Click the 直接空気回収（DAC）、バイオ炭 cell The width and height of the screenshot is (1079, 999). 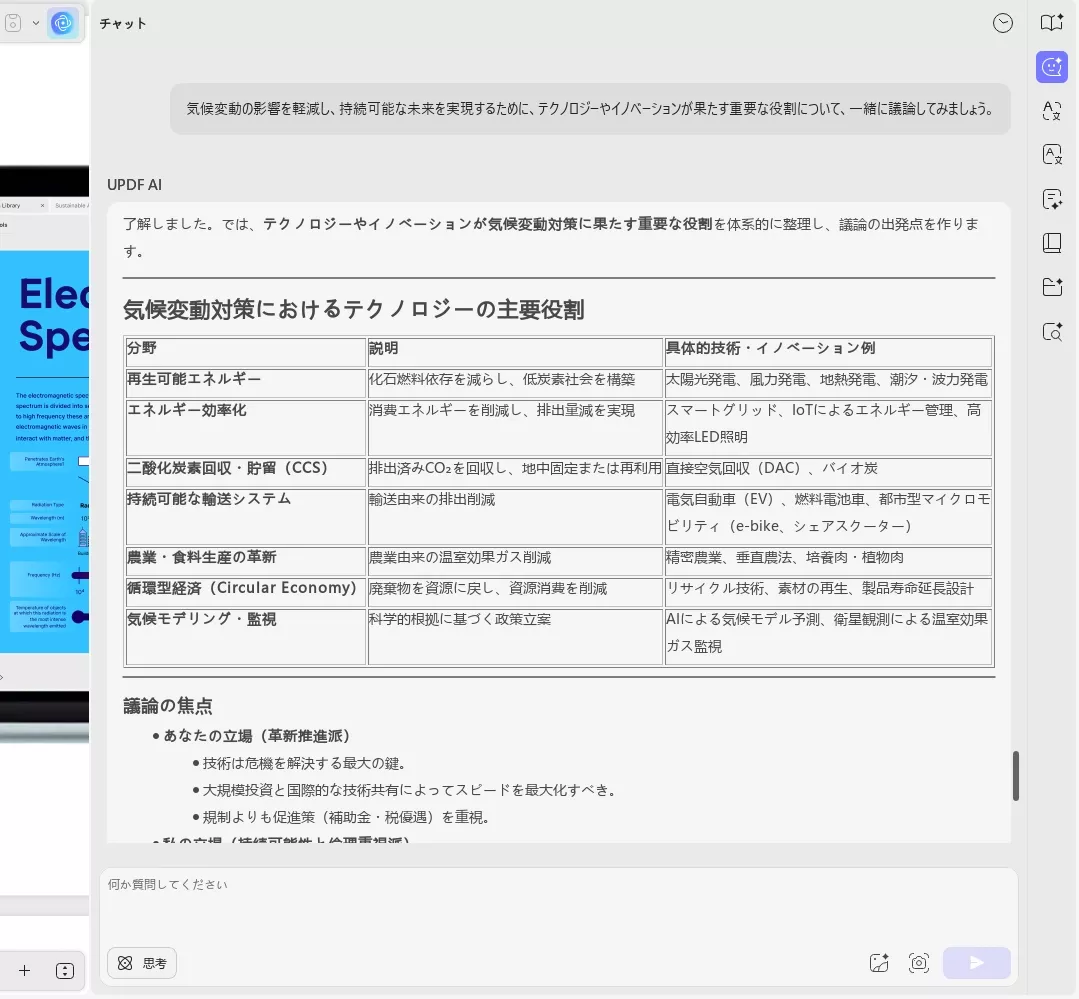828,471
